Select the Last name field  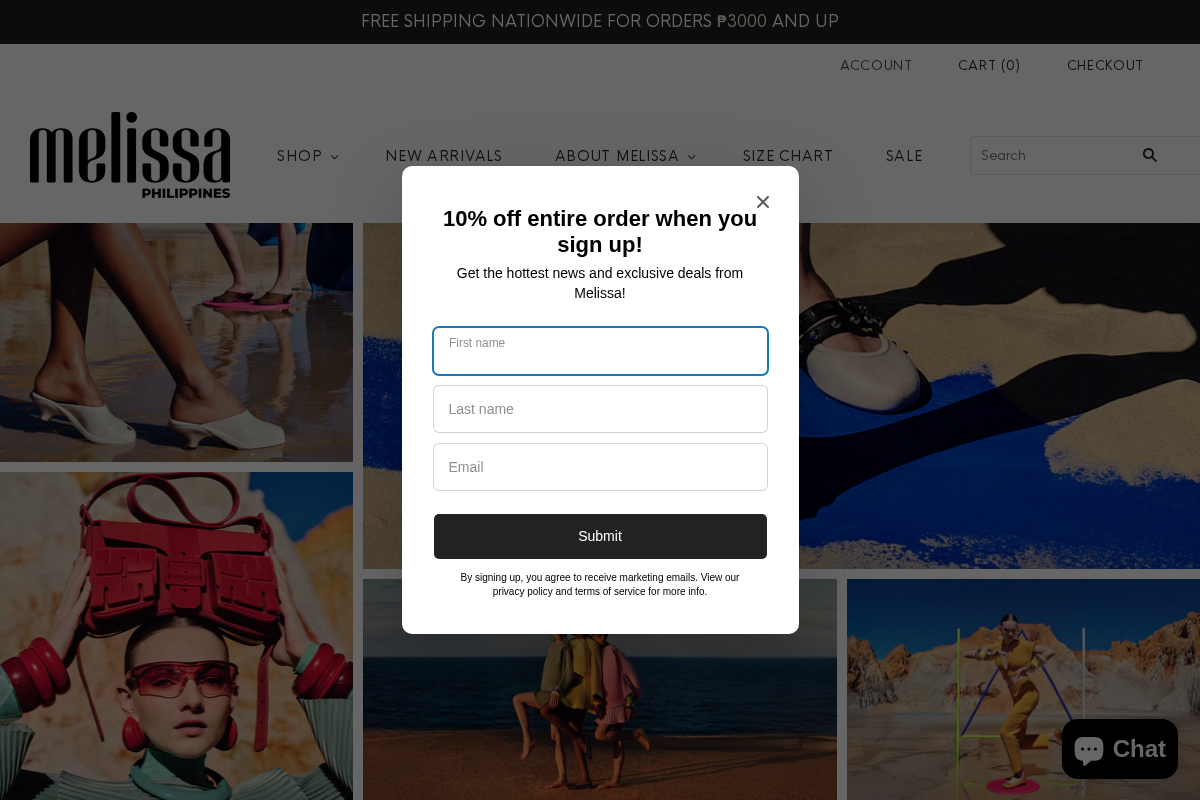click(x=600, y=409)
